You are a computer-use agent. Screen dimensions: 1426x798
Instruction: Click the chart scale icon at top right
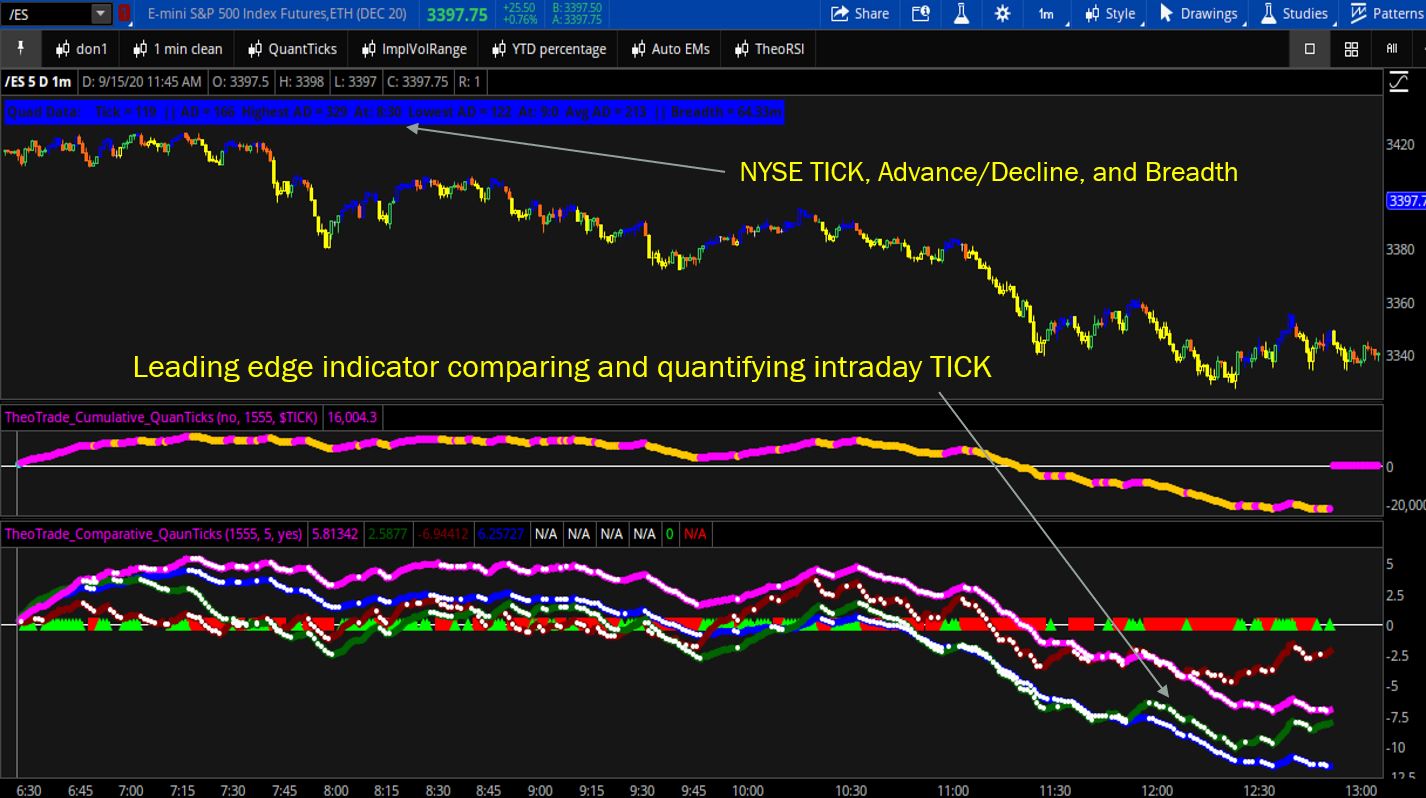(1398, 83)
